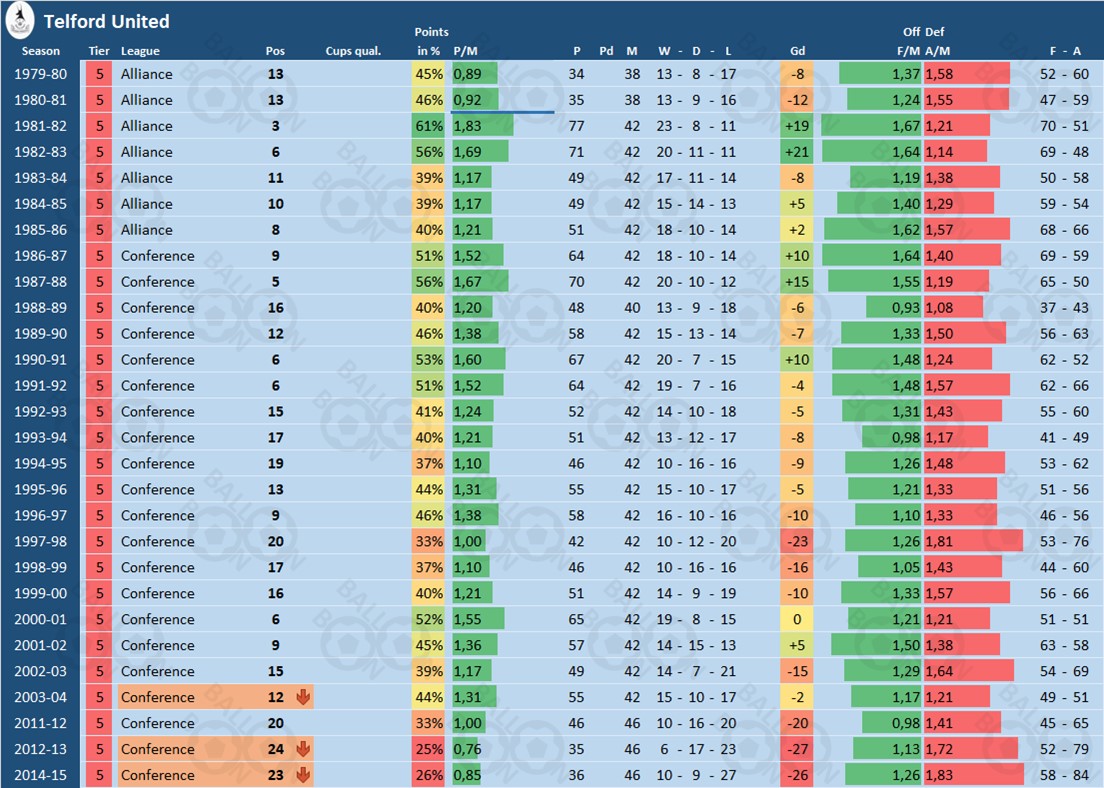The height and width of the screenshot is (788, 1104).
Task: Click the Cups qual. column header
Action: (x=353, y=51)
